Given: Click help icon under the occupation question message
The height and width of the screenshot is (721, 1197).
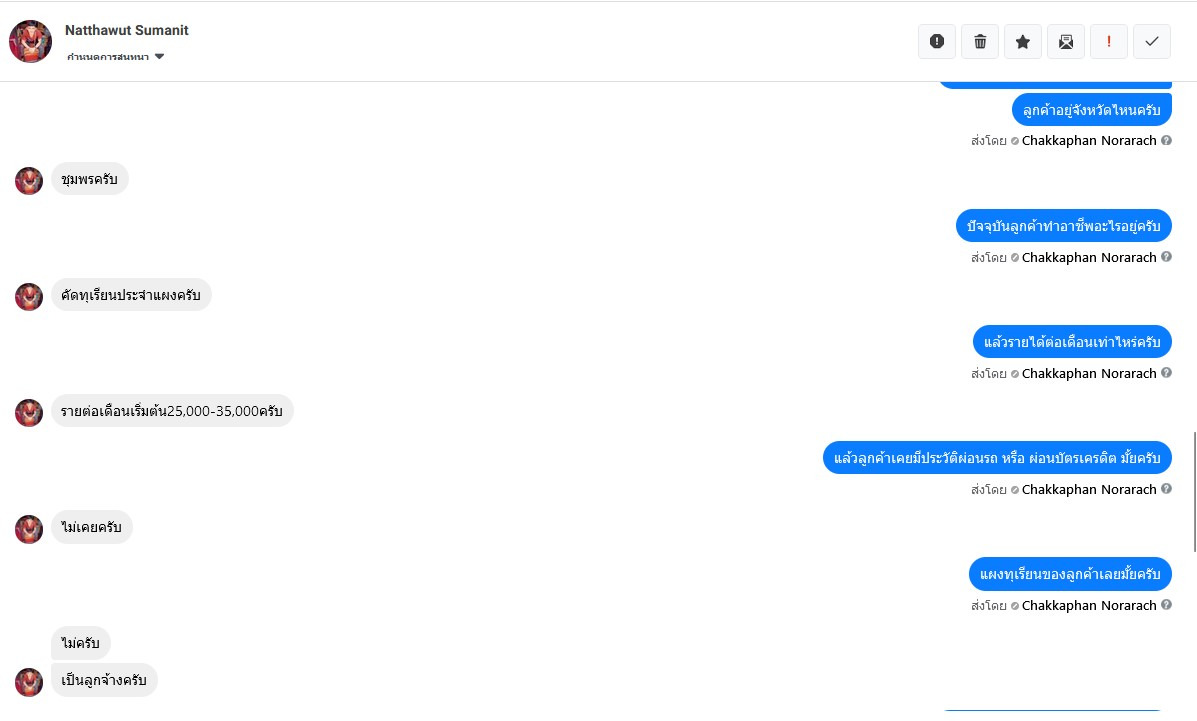Looking at the screenshot, I should [1166, 257].
